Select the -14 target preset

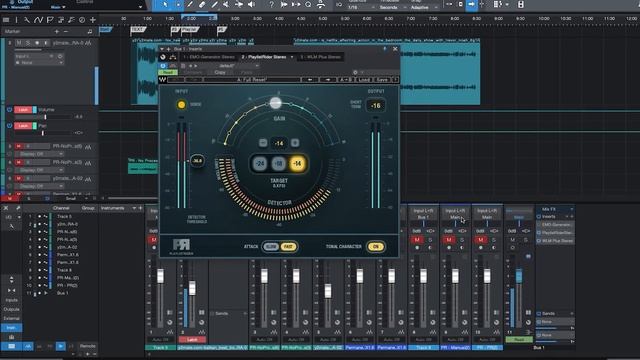tap(297, 164)
